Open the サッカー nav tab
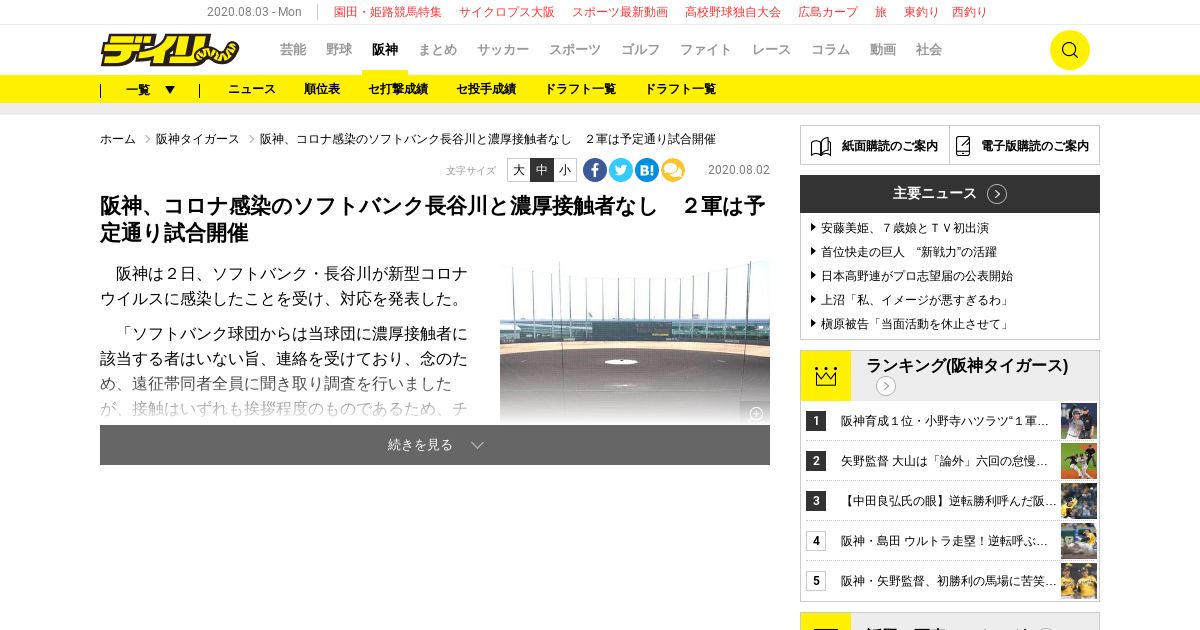The height and width of the screenshot is (630, 1200). [503, 49]
